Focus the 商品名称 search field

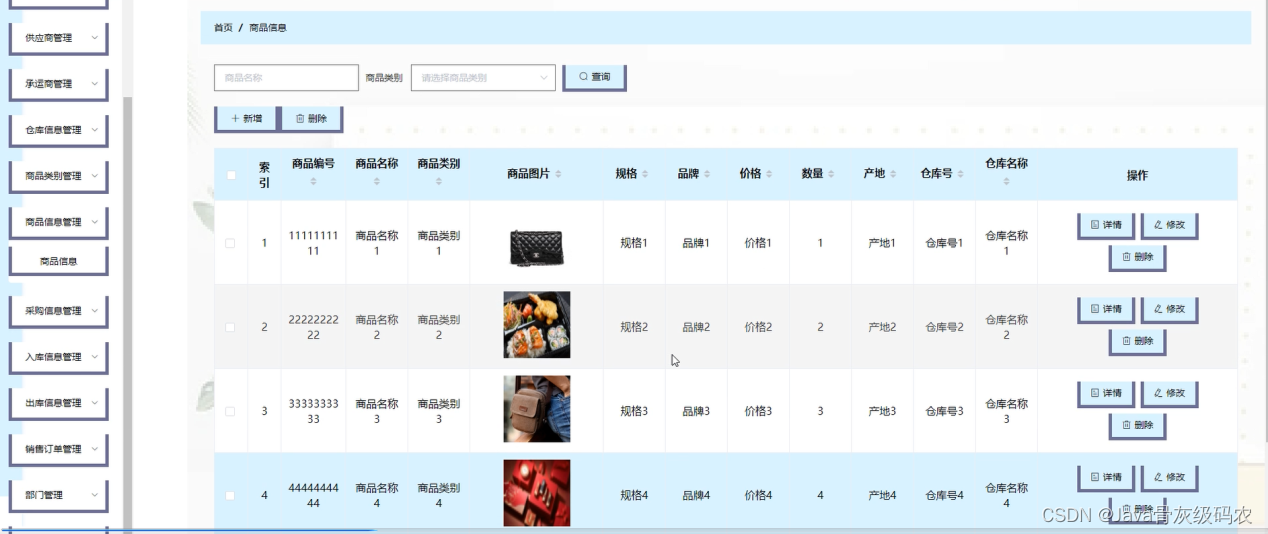point(286,78)
